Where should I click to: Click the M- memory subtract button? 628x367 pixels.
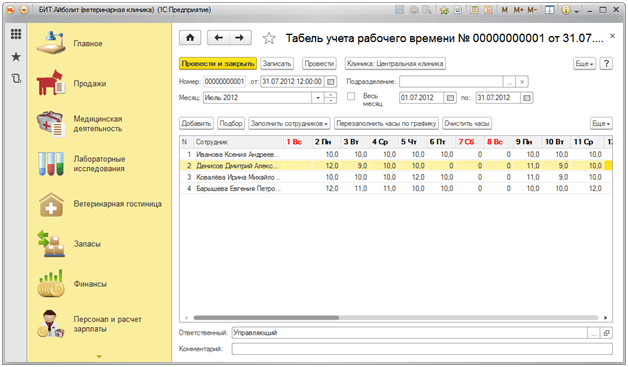[532, 10]
